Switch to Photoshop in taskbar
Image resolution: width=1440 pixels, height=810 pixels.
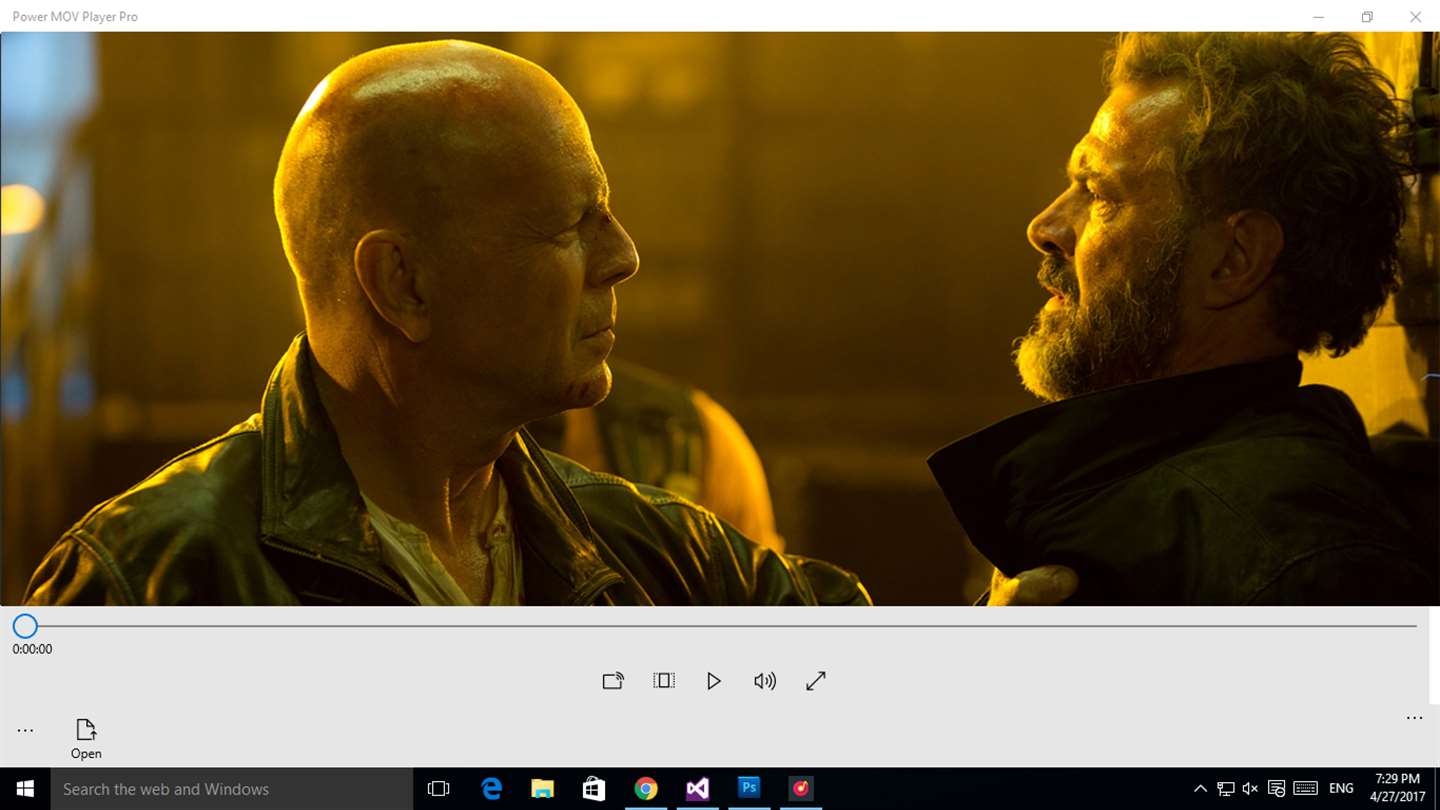749,789
